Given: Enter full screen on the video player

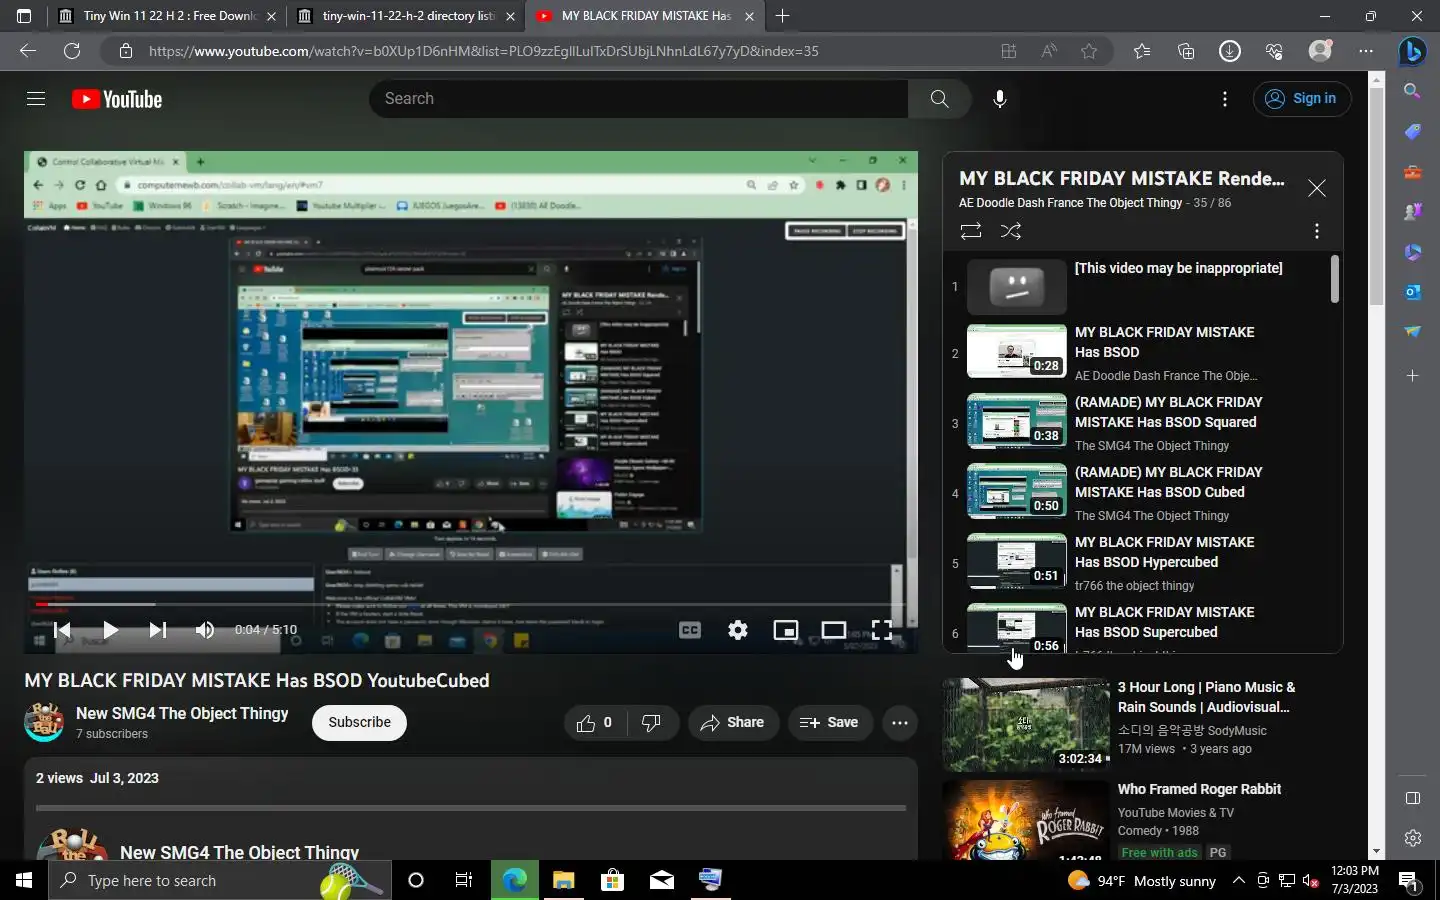Looking at the screenshot, I should click(x=882, y=630).
